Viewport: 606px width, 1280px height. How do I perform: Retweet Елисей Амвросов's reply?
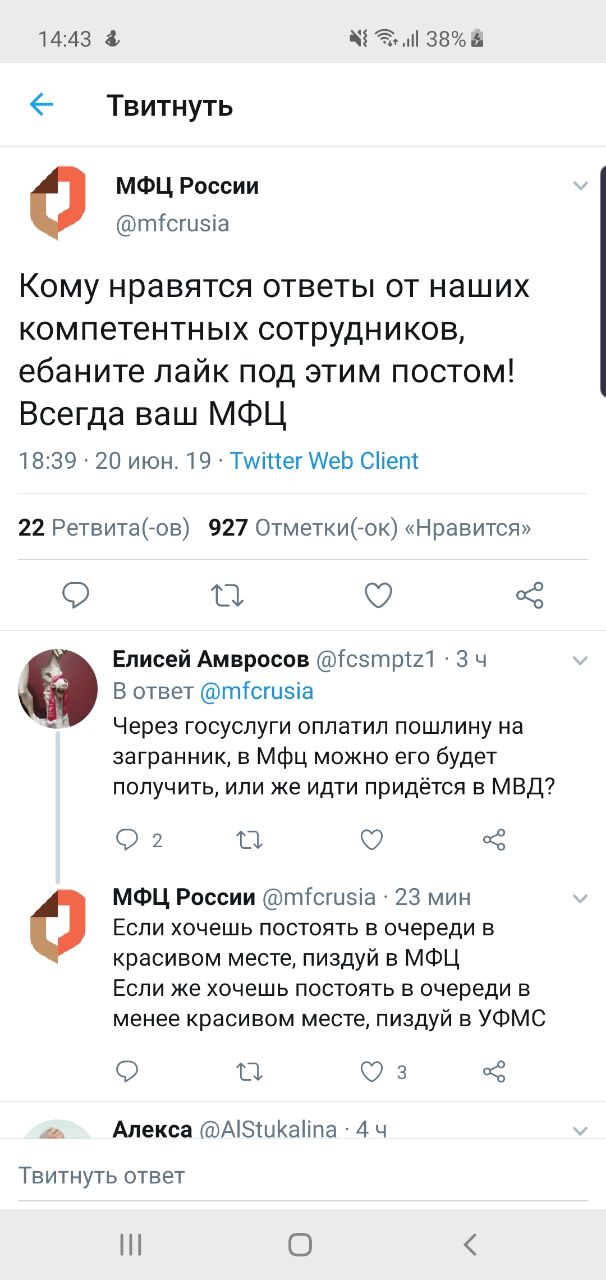coord(248,840)
